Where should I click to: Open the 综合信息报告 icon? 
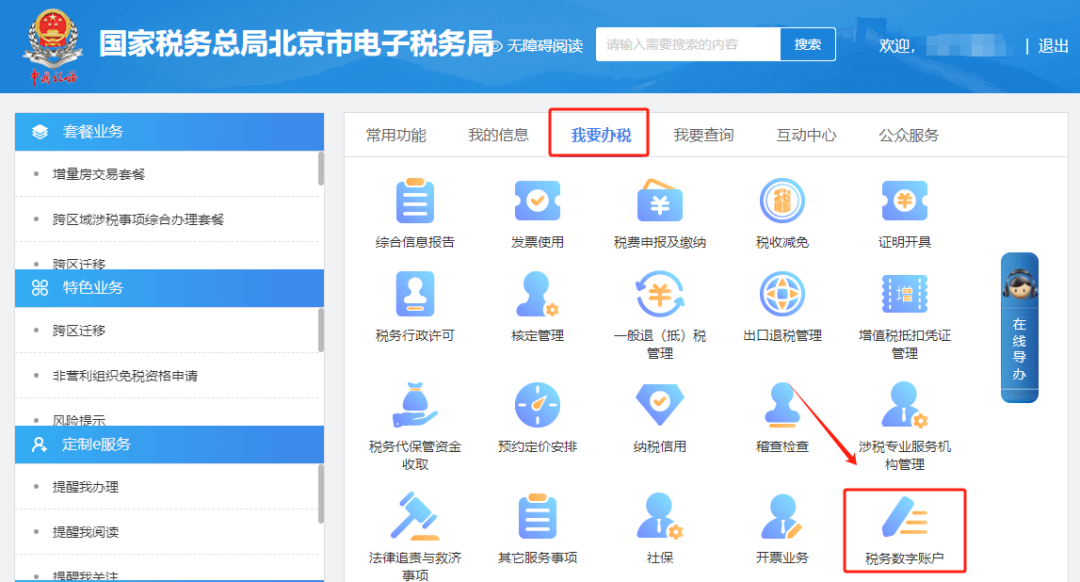pyautogui.click(x=415, y=200)
